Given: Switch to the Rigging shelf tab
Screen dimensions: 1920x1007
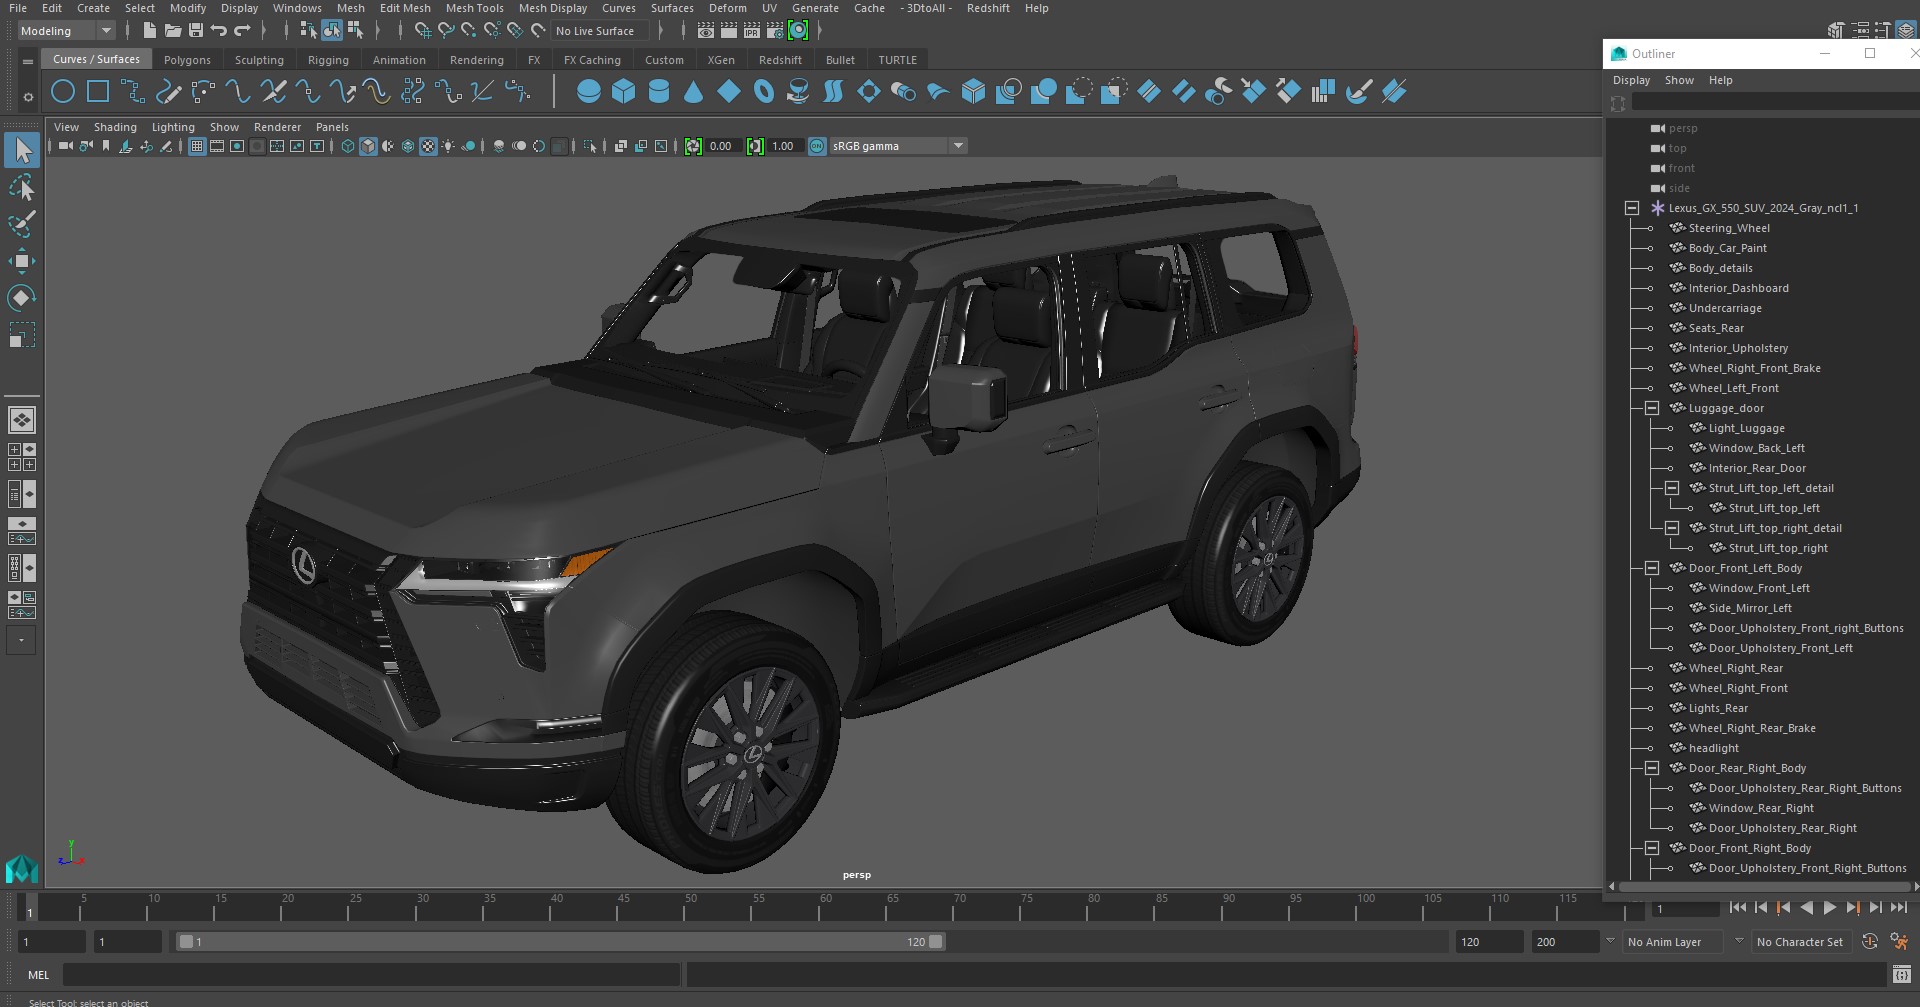Looking at the screenshot, I should point(328,60).
